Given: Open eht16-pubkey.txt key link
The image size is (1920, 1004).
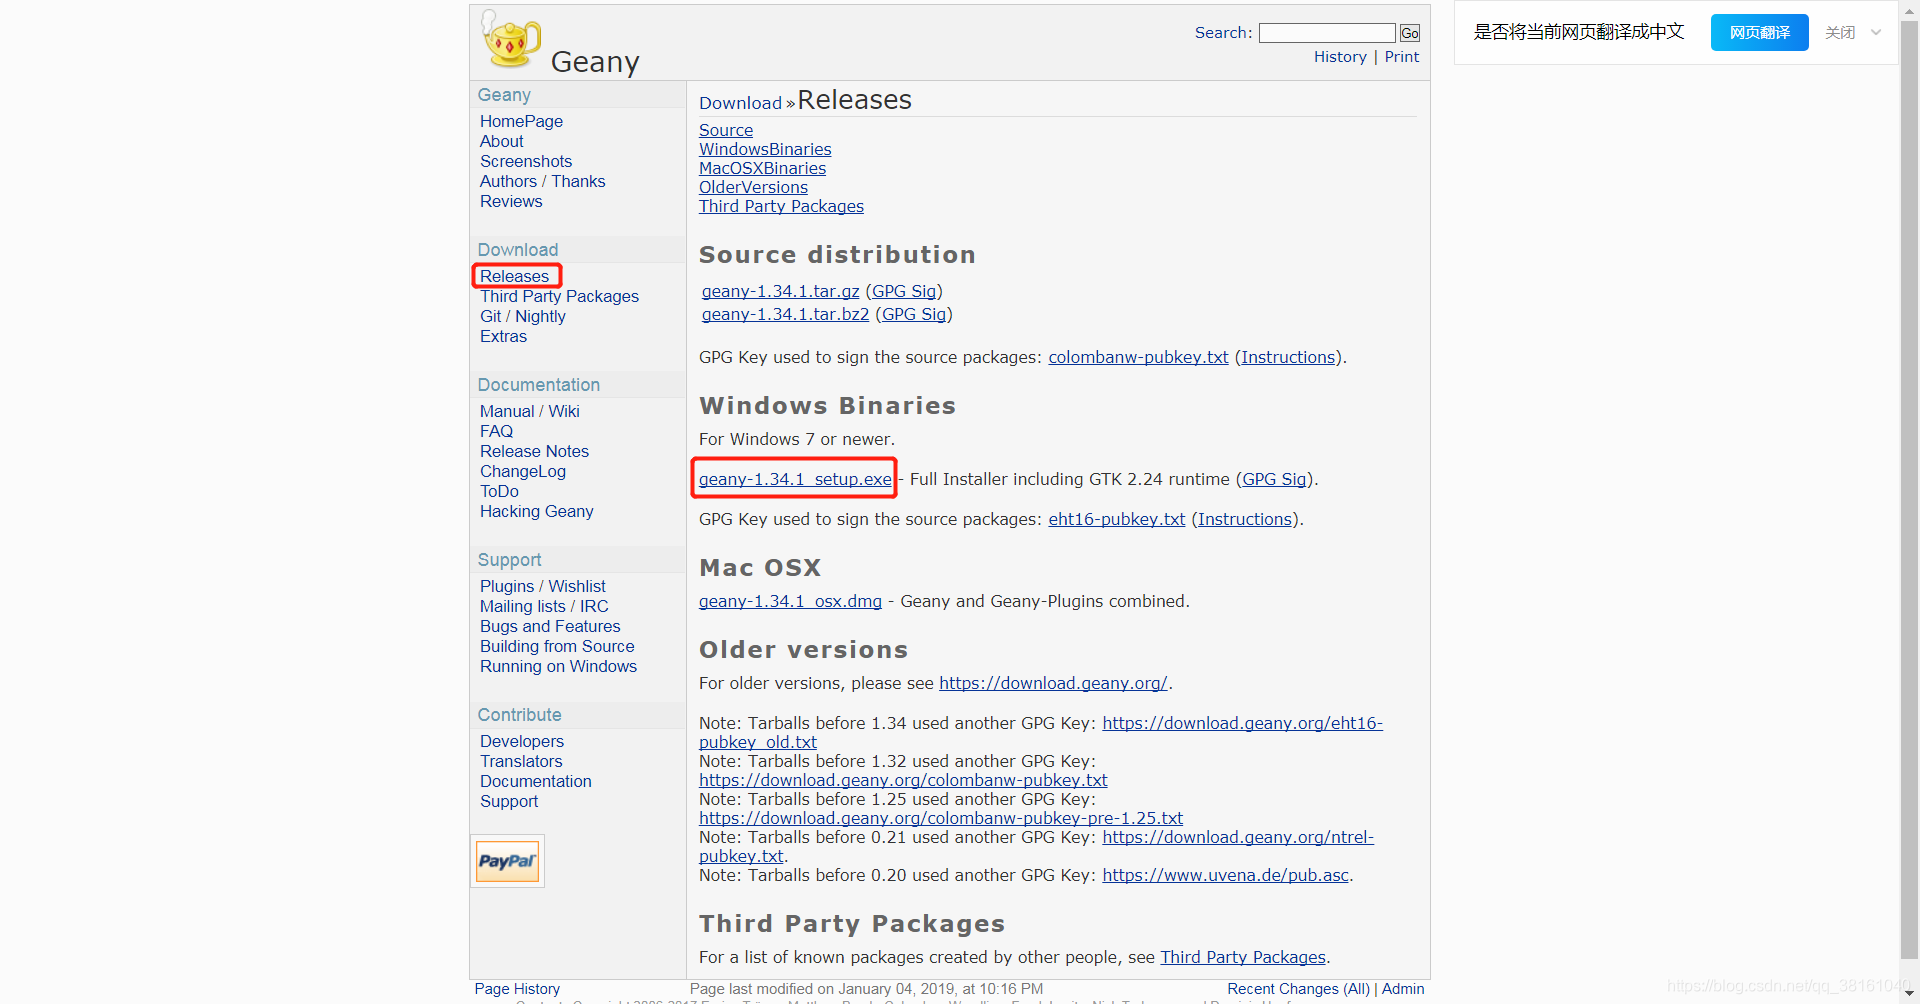Looking at the screenshot, I should pos(1116,519).
